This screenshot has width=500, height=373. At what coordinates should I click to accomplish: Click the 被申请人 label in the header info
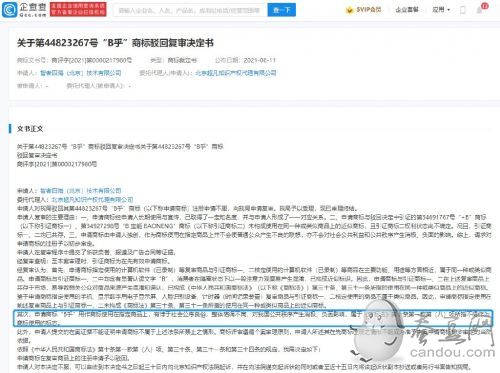(29, 86)
